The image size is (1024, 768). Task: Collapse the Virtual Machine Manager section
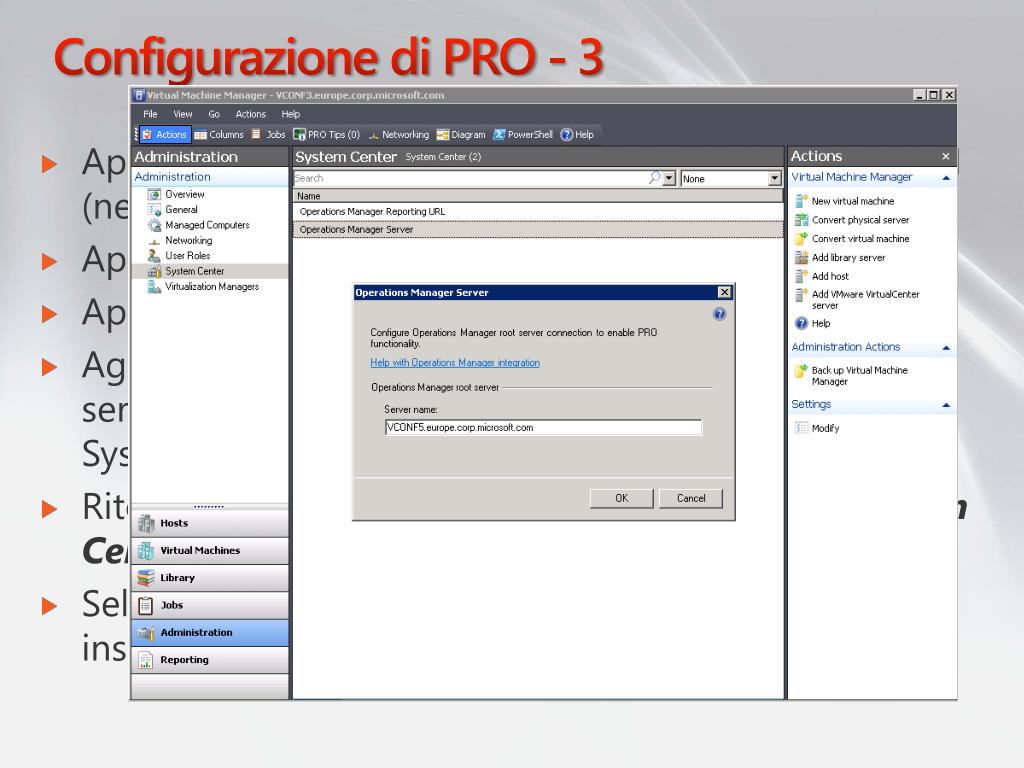pos(946,178)
